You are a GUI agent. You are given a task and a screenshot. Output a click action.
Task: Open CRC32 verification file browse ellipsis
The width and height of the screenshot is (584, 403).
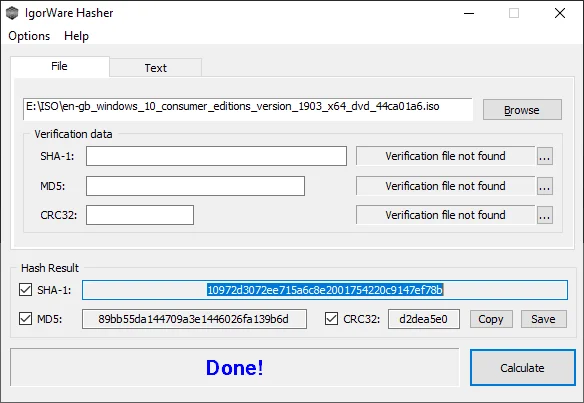[x=545, y=215]
